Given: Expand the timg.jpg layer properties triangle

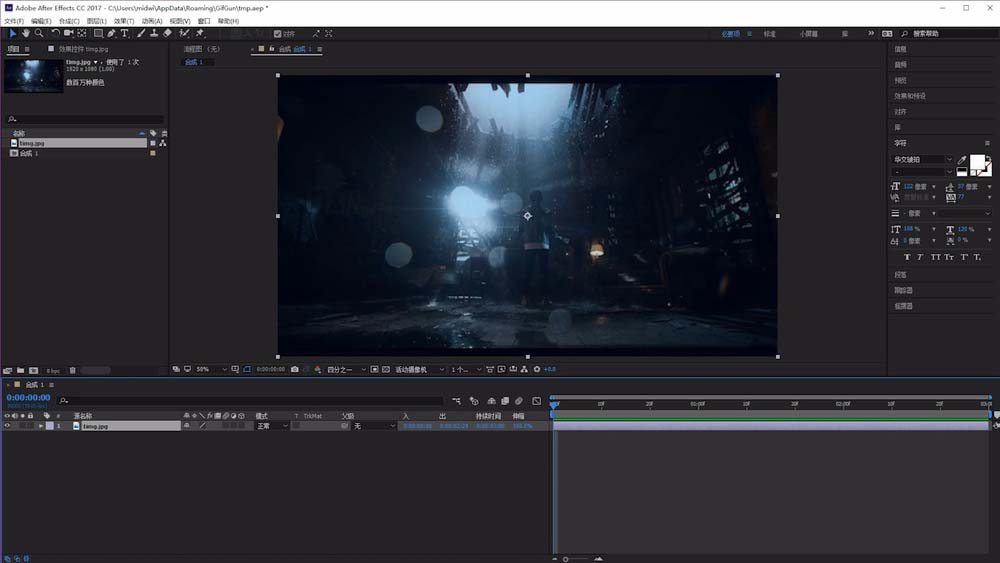Looking at the screenshot, I should coord(40,426).
